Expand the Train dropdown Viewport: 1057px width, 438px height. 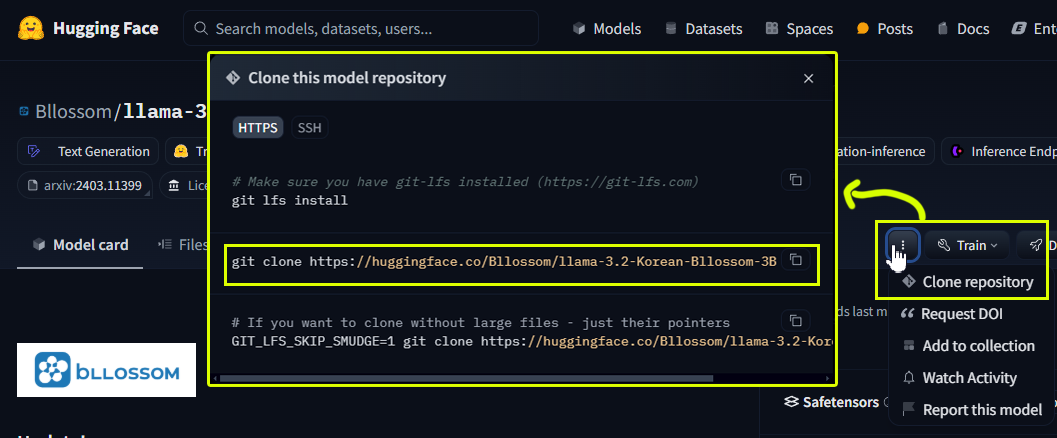[967, 245]
